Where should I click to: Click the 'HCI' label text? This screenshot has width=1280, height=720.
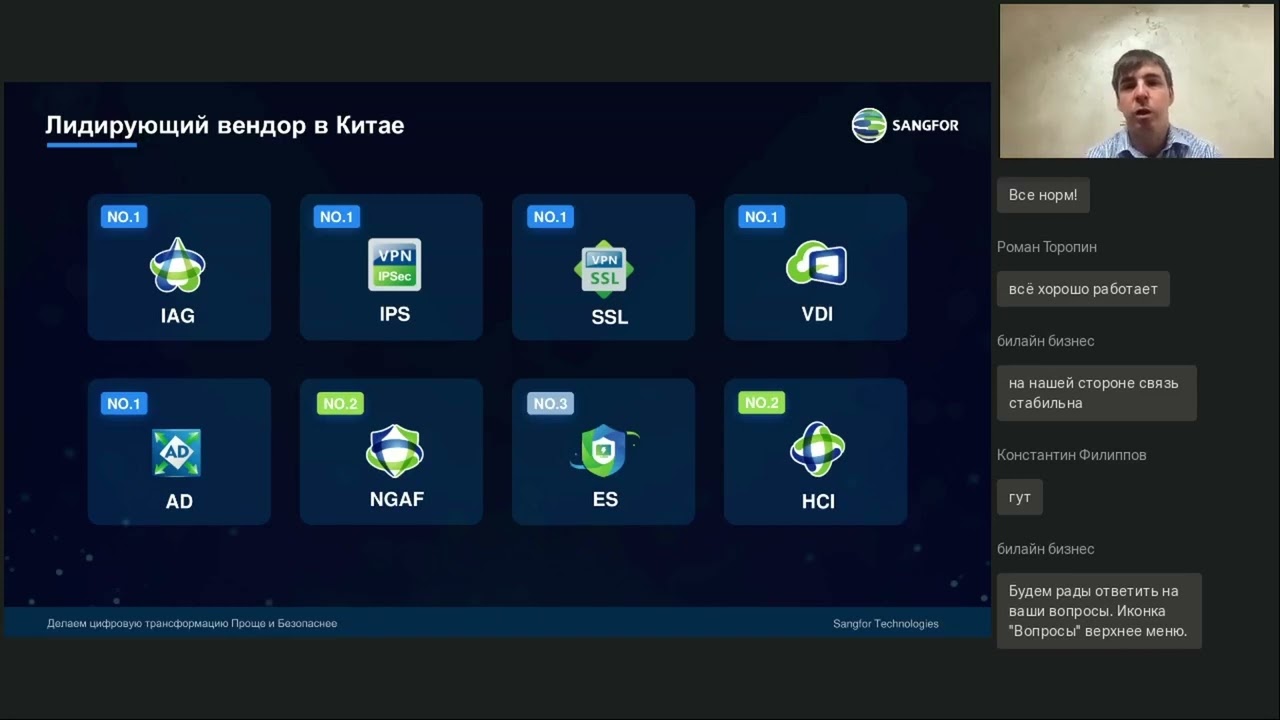point(818,502)
